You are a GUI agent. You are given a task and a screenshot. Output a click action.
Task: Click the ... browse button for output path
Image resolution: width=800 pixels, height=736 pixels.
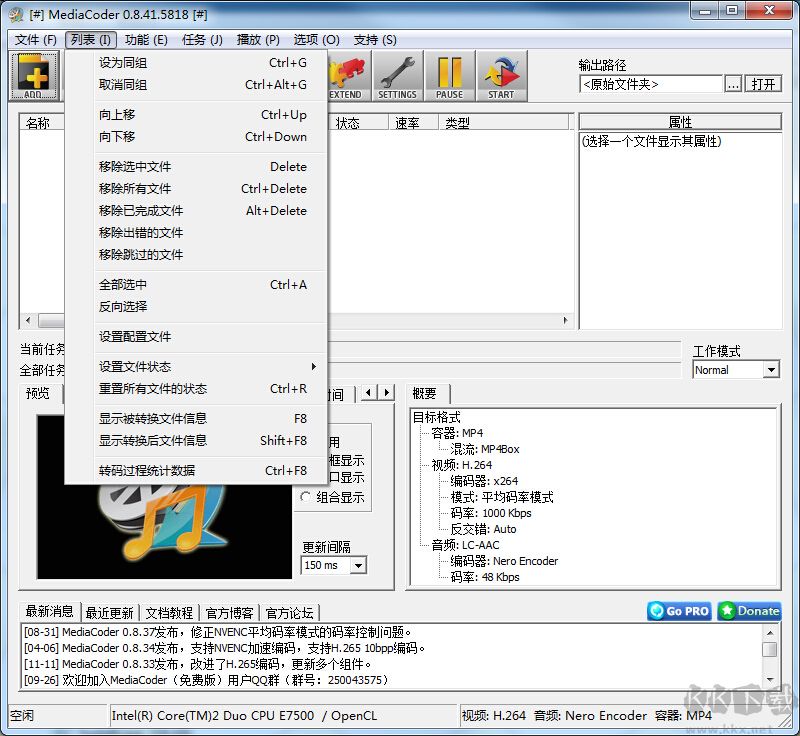coord(733,84)
